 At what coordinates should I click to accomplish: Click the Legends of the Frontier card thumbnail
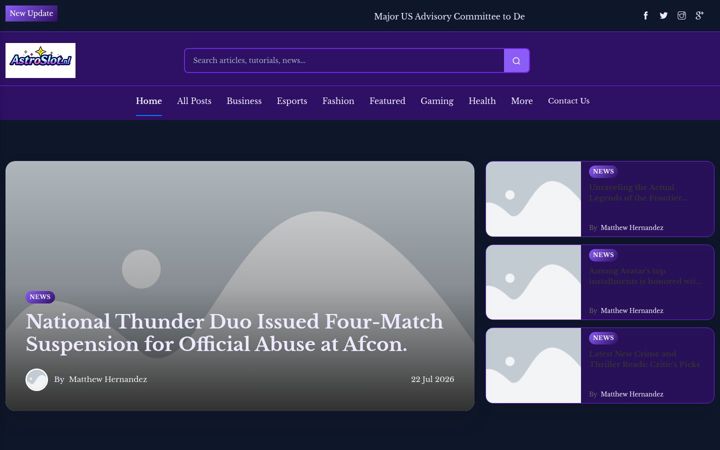[x=533, y=199]
